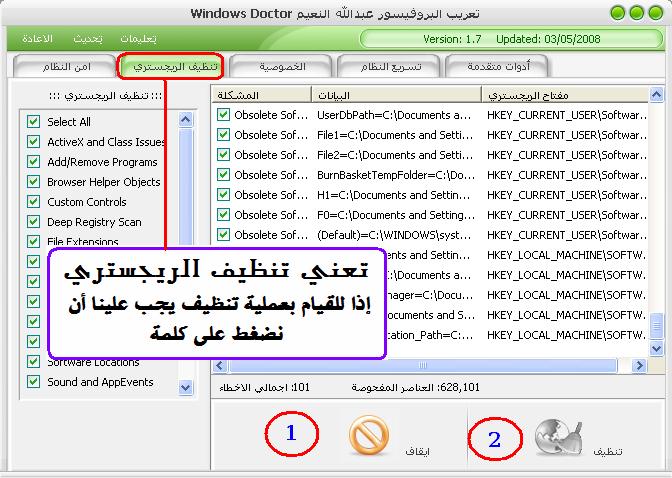Switch to the تنظيف الريجستري tab
This screenshot has width=672, height=478.
pos(171,67)
